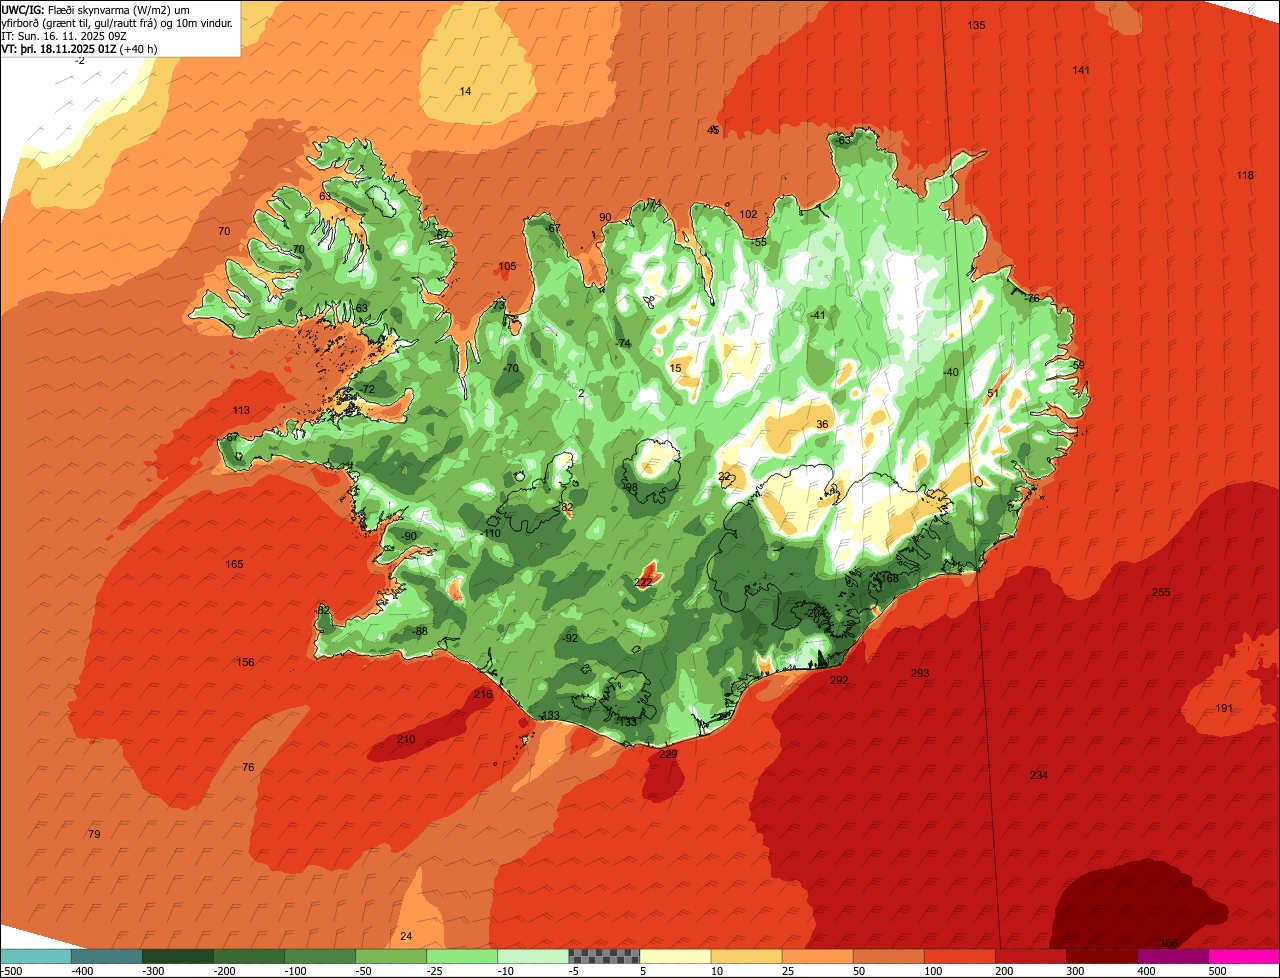This screenshot has height=978, width=1280.
Task: Click the legend swatch between -400 and -300
Action: pyautogui.click(x=106, y=955)
